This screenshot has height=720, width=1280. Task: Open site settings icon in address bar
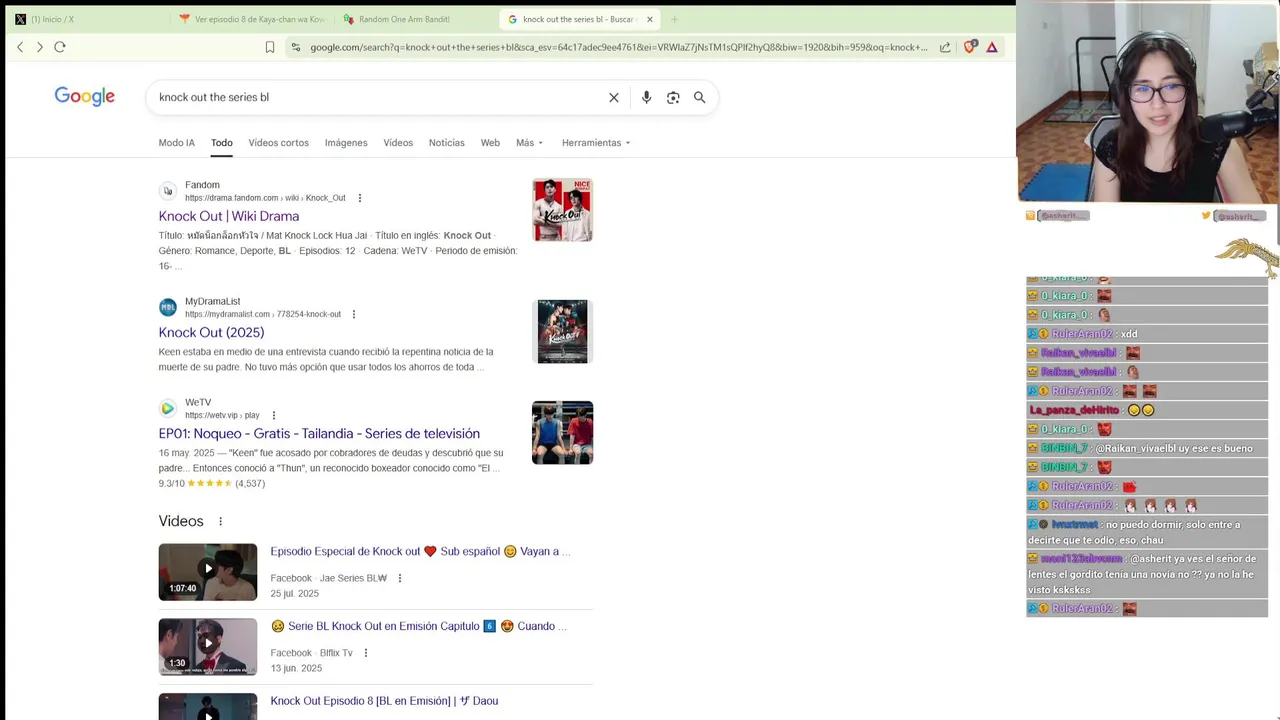295,47
